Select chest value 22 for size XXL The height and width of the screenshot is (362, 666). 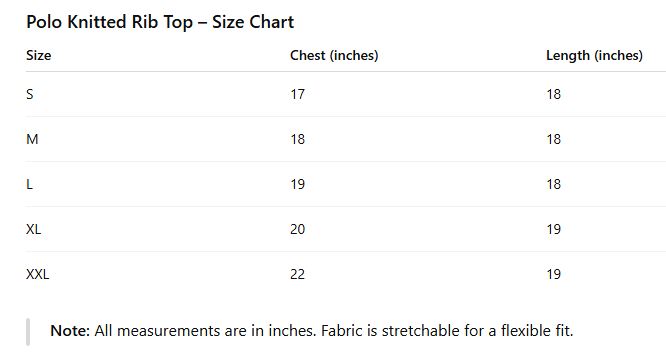point(297,274)
